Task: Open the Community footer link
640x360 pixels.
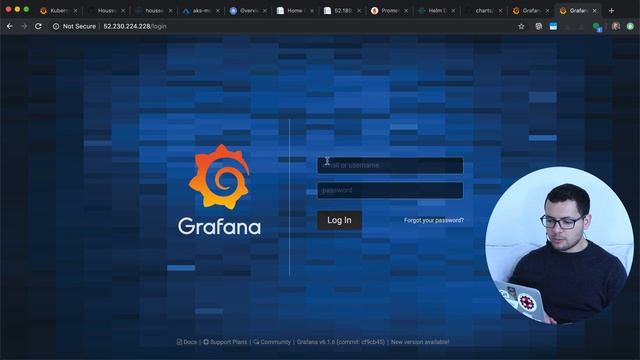Action: (x=272, y=342)
